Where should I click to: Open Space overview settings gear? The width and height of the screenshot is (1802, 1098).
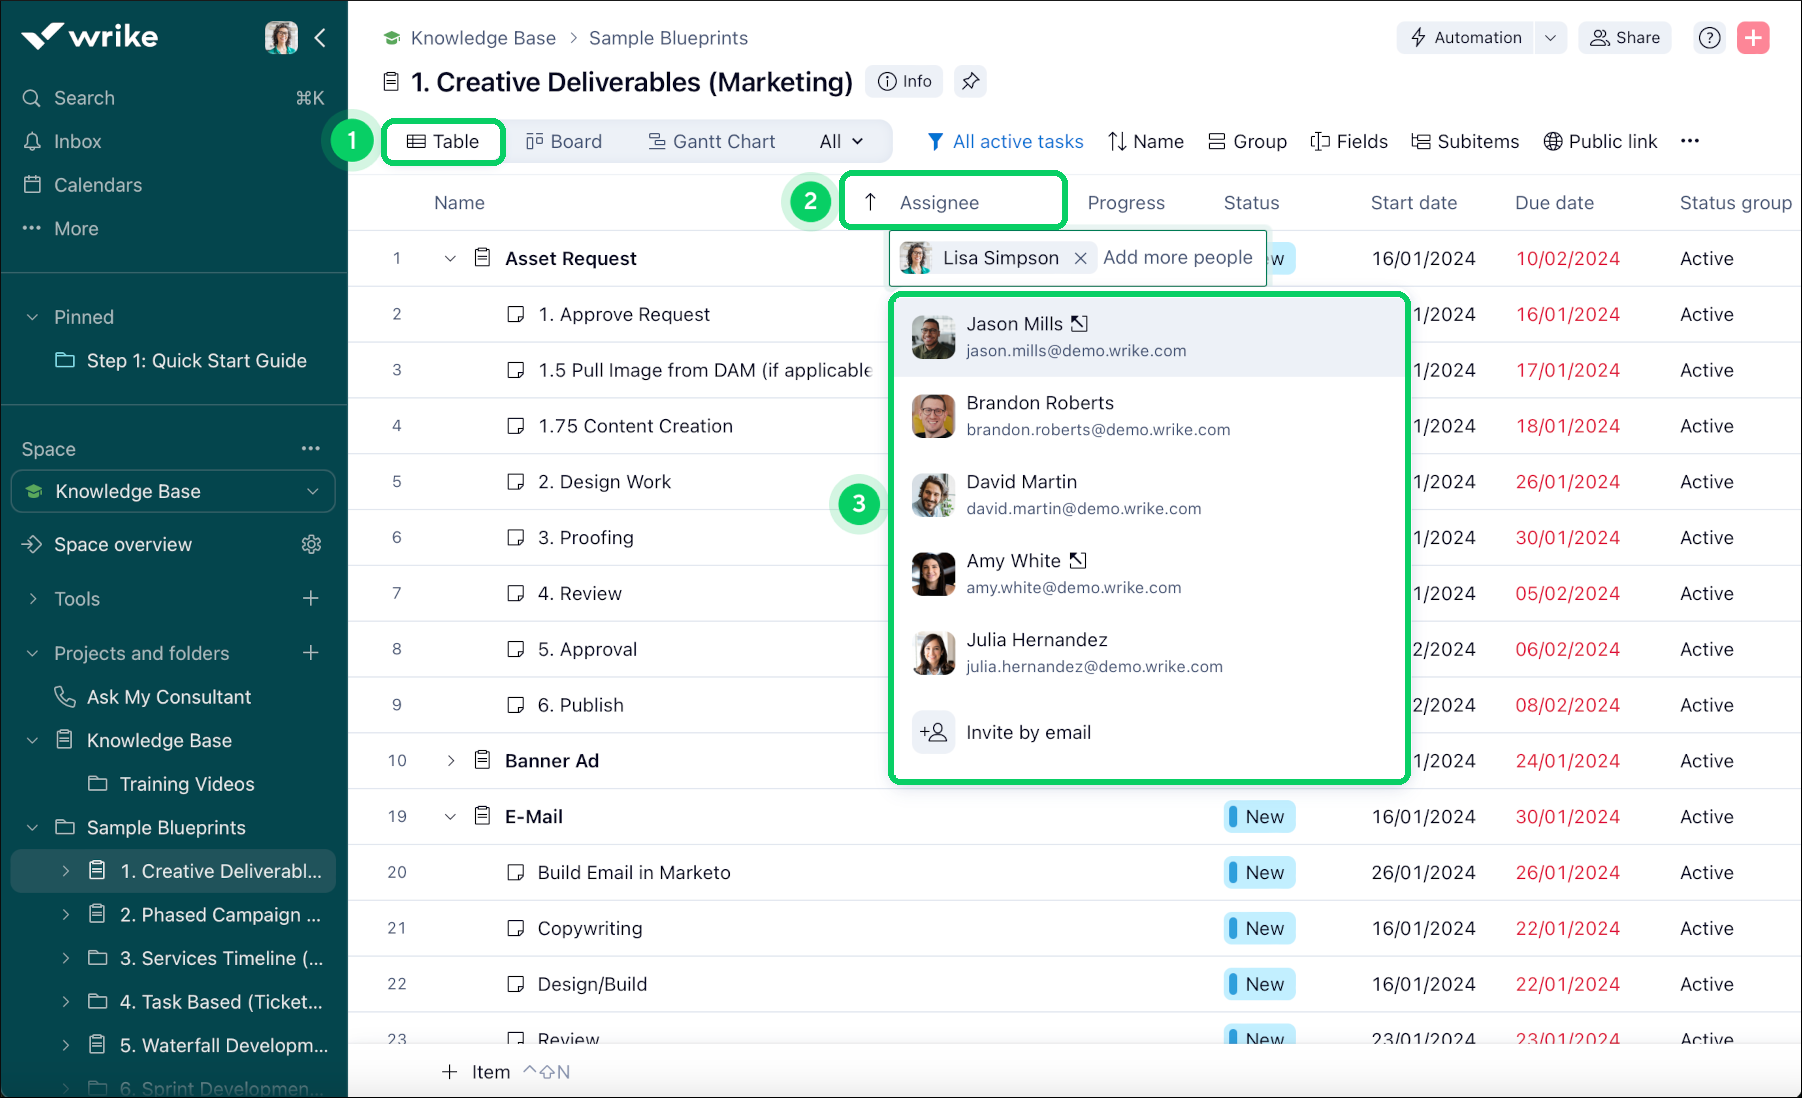312,544
